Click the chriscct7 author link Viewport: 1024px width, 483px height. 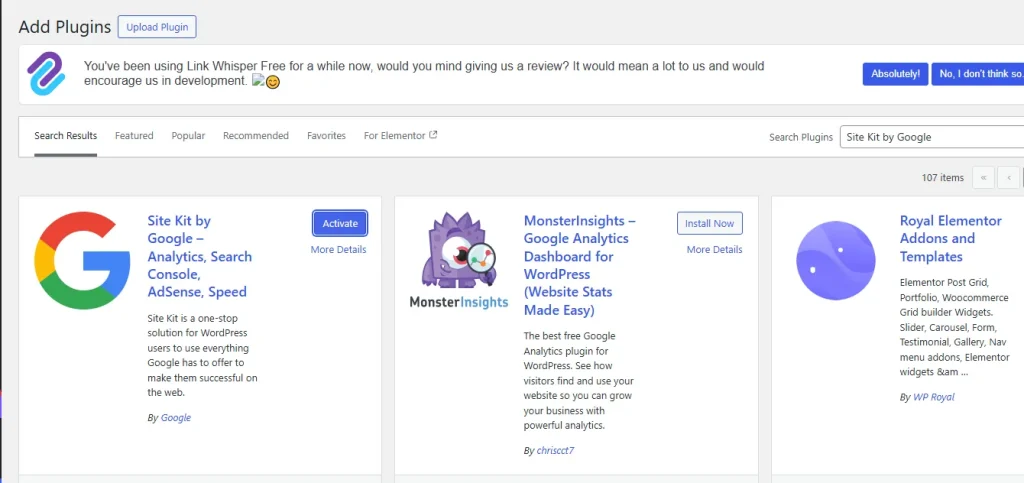555,450
